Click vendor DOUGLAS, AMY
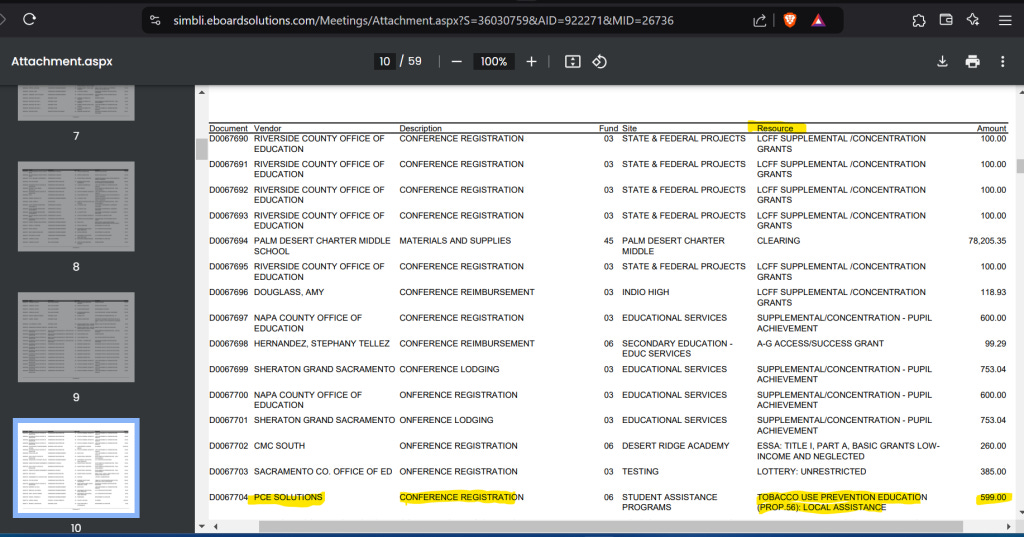Viewport: 1024px width, 537px height. pyautogui.click(x=289, y=292)
